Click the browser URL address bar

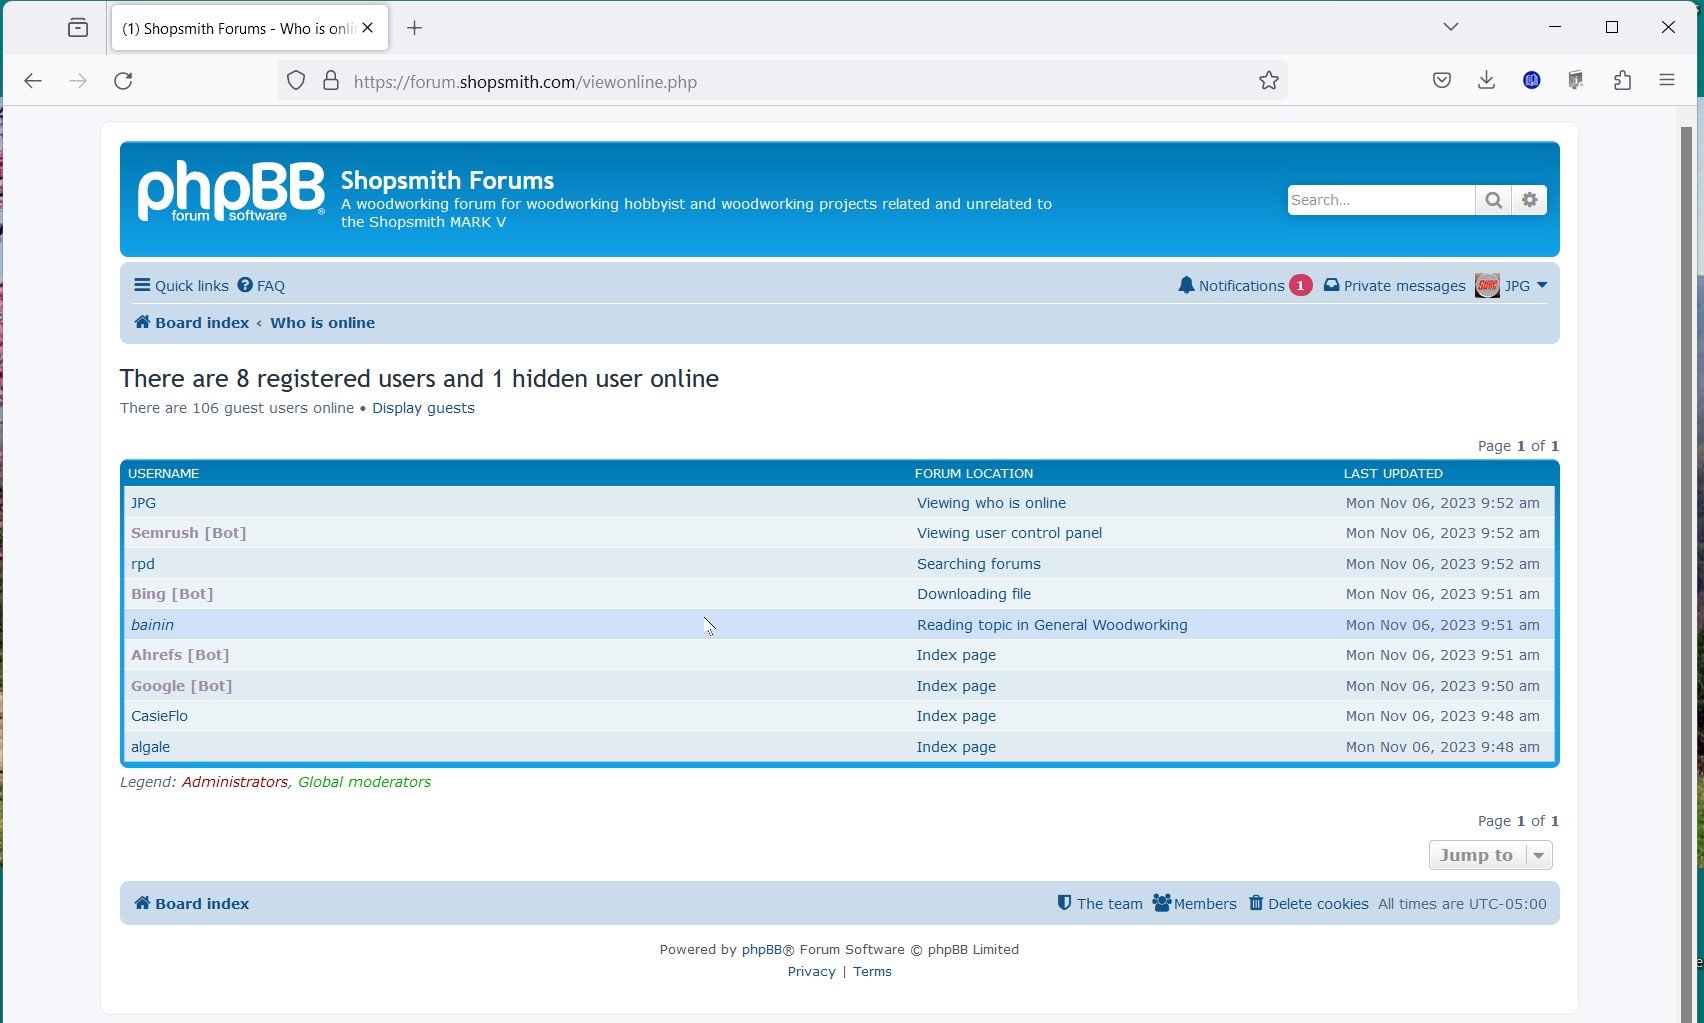780,81
